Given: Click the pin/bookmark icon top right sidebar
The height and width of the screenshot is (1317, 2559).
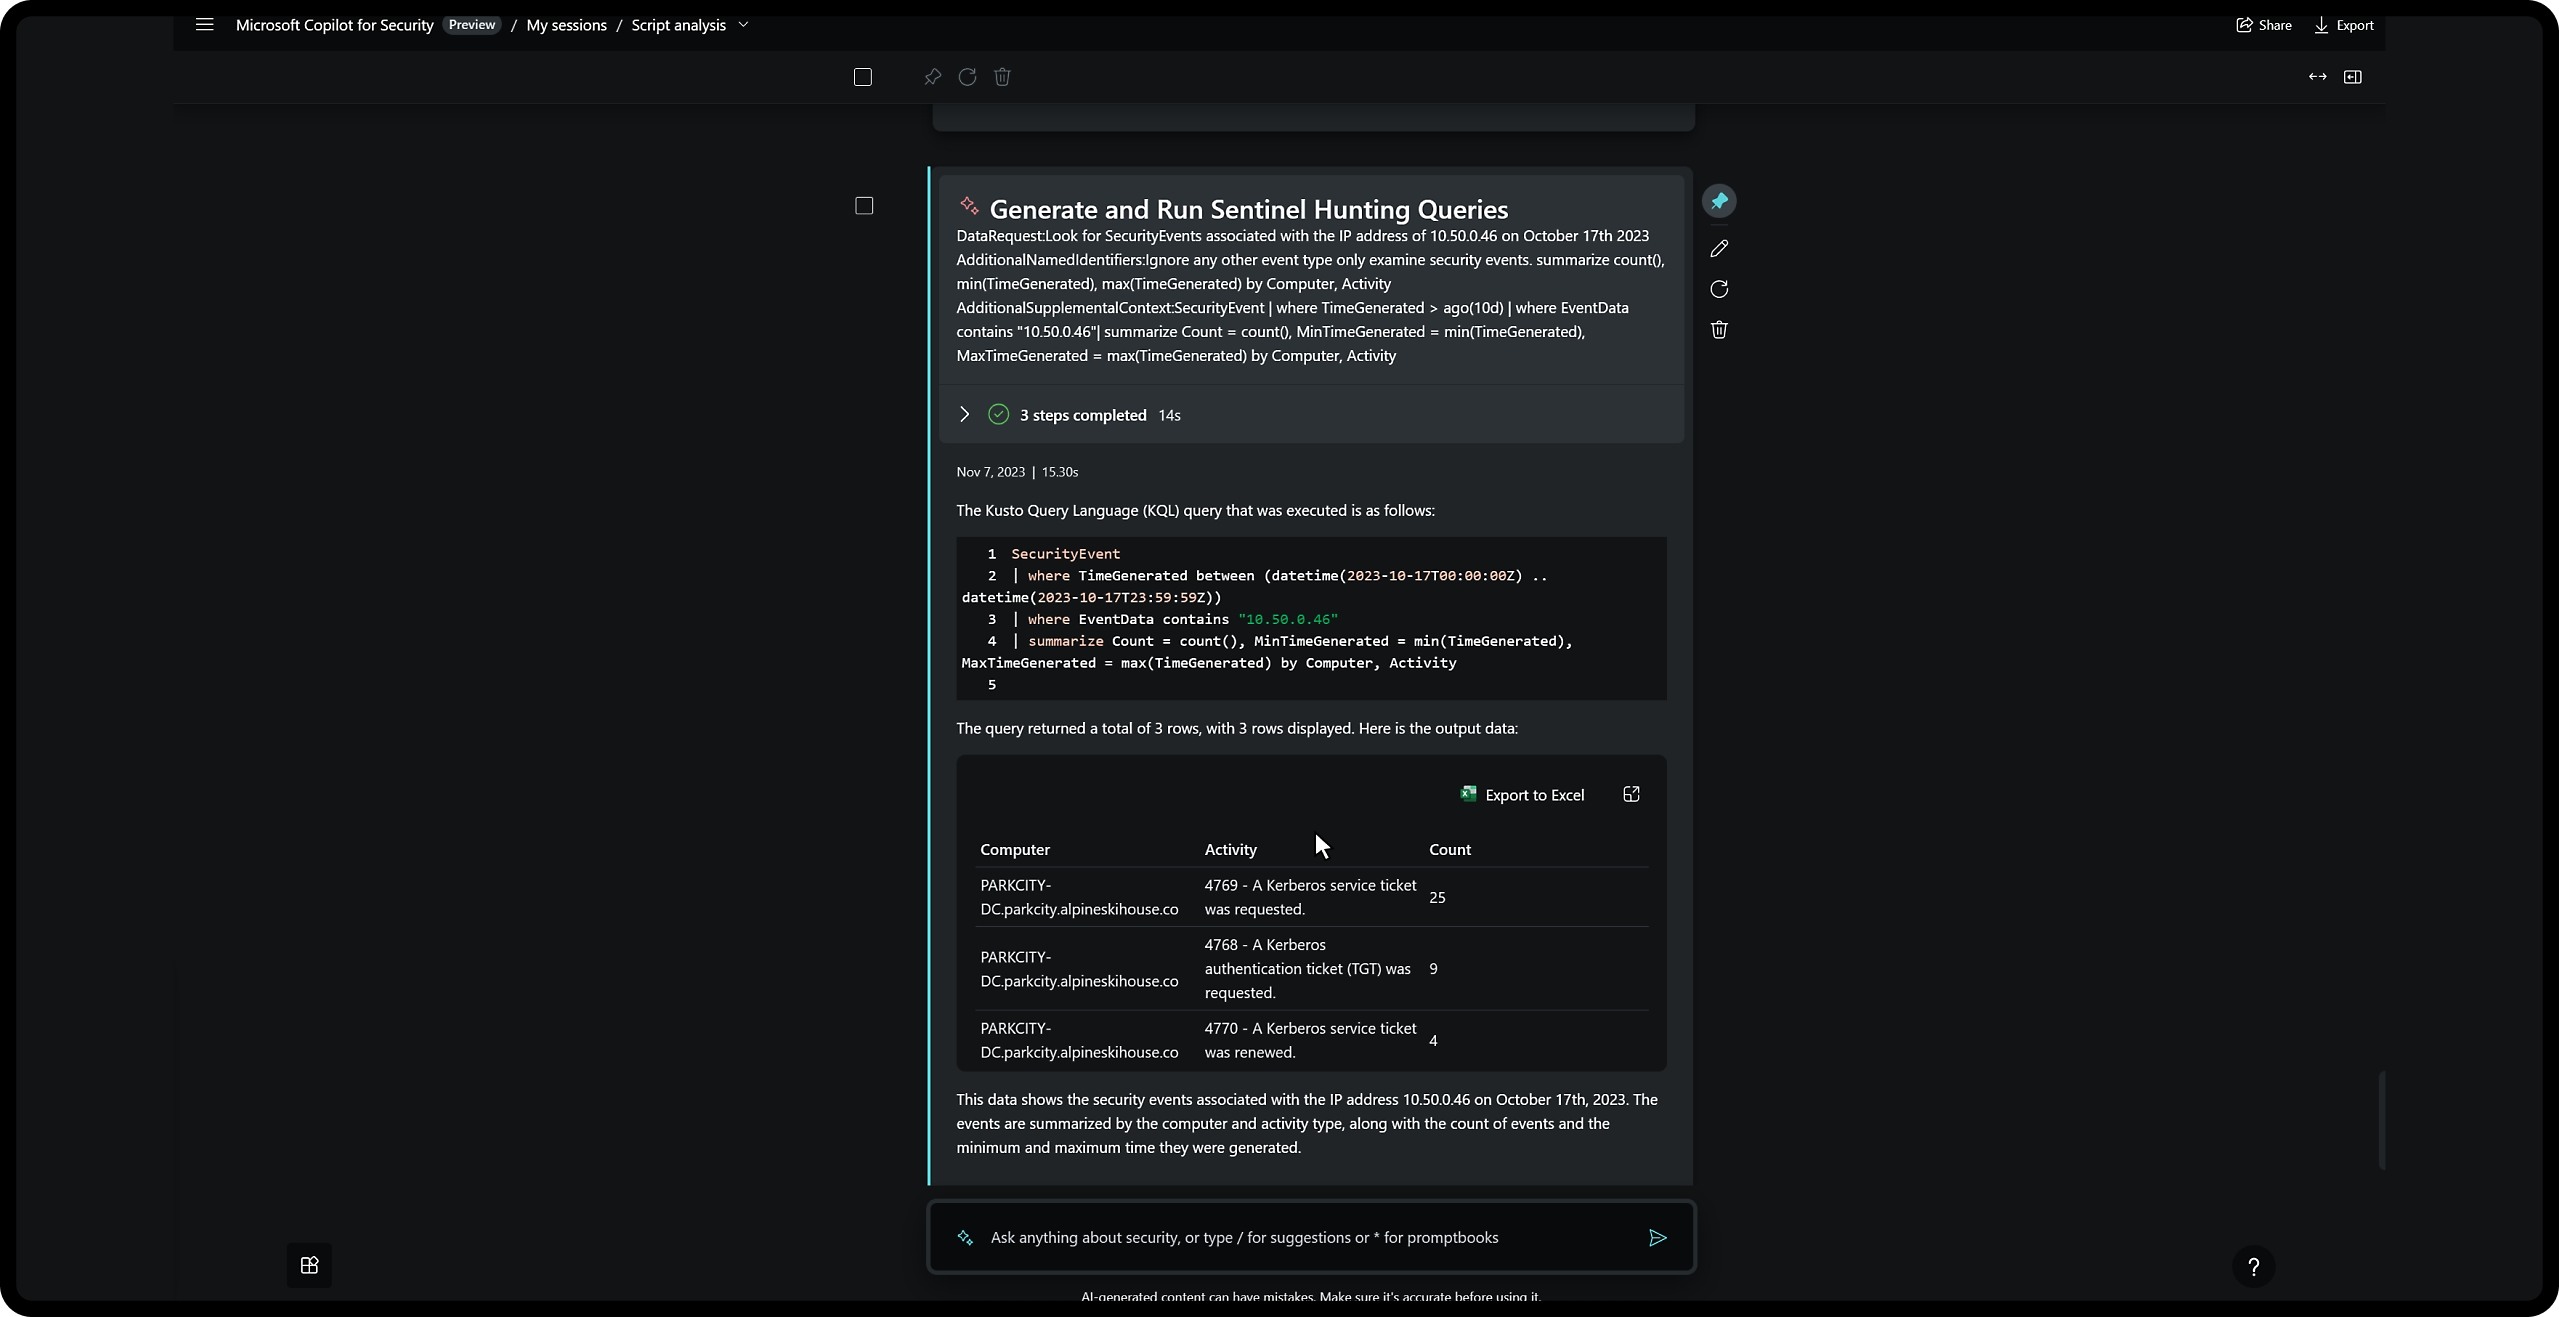Looking at the screenshot, I should pyautogui.click(x=1719, y=202).
